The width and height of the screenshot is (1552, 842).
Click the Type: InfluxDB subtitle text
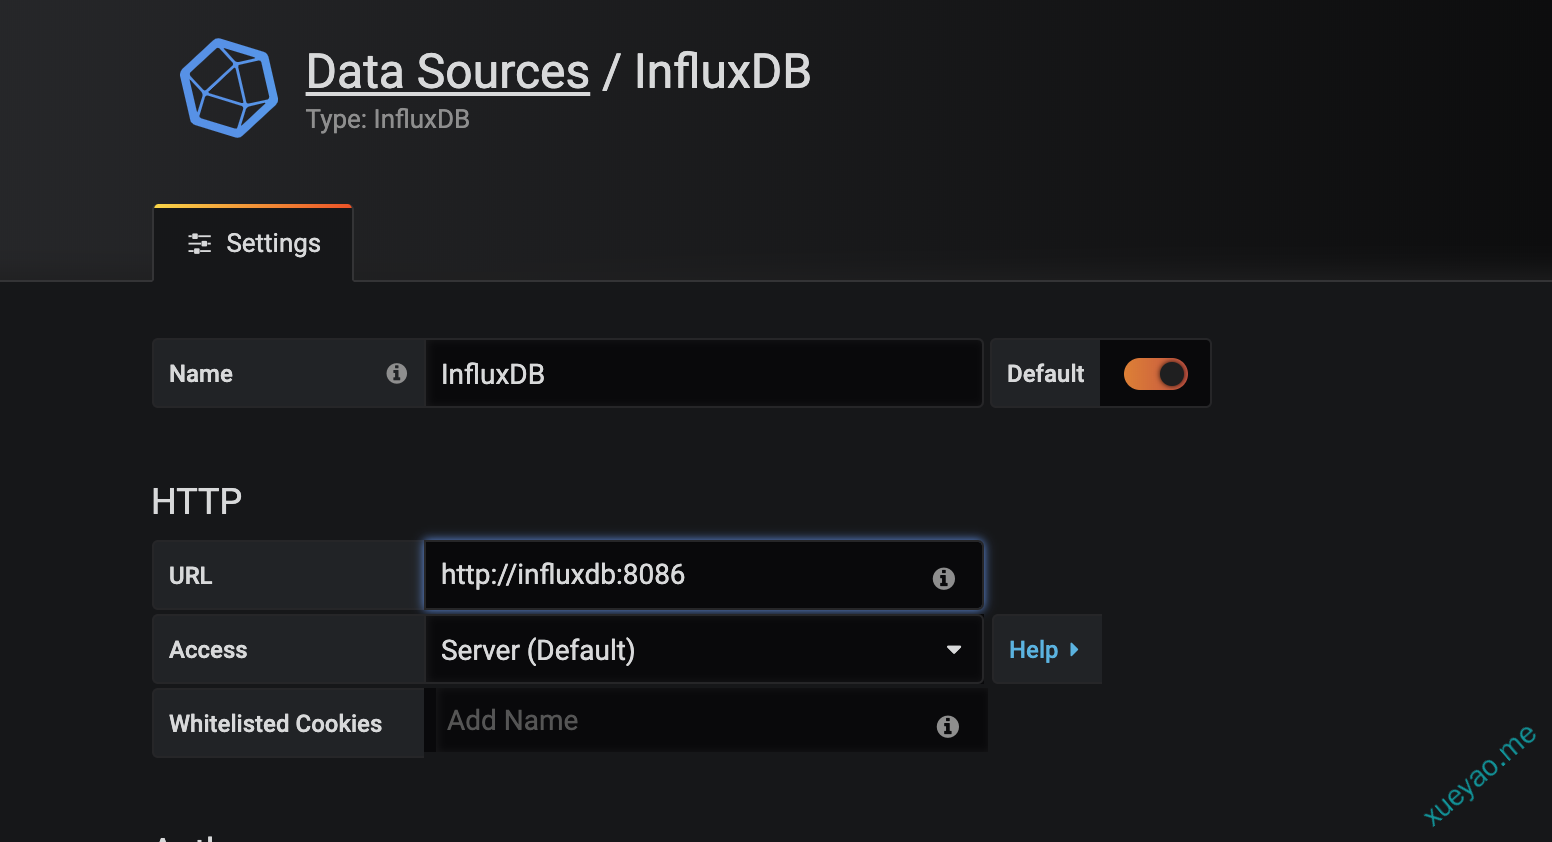pyautogui.click(x=388, y=119)
